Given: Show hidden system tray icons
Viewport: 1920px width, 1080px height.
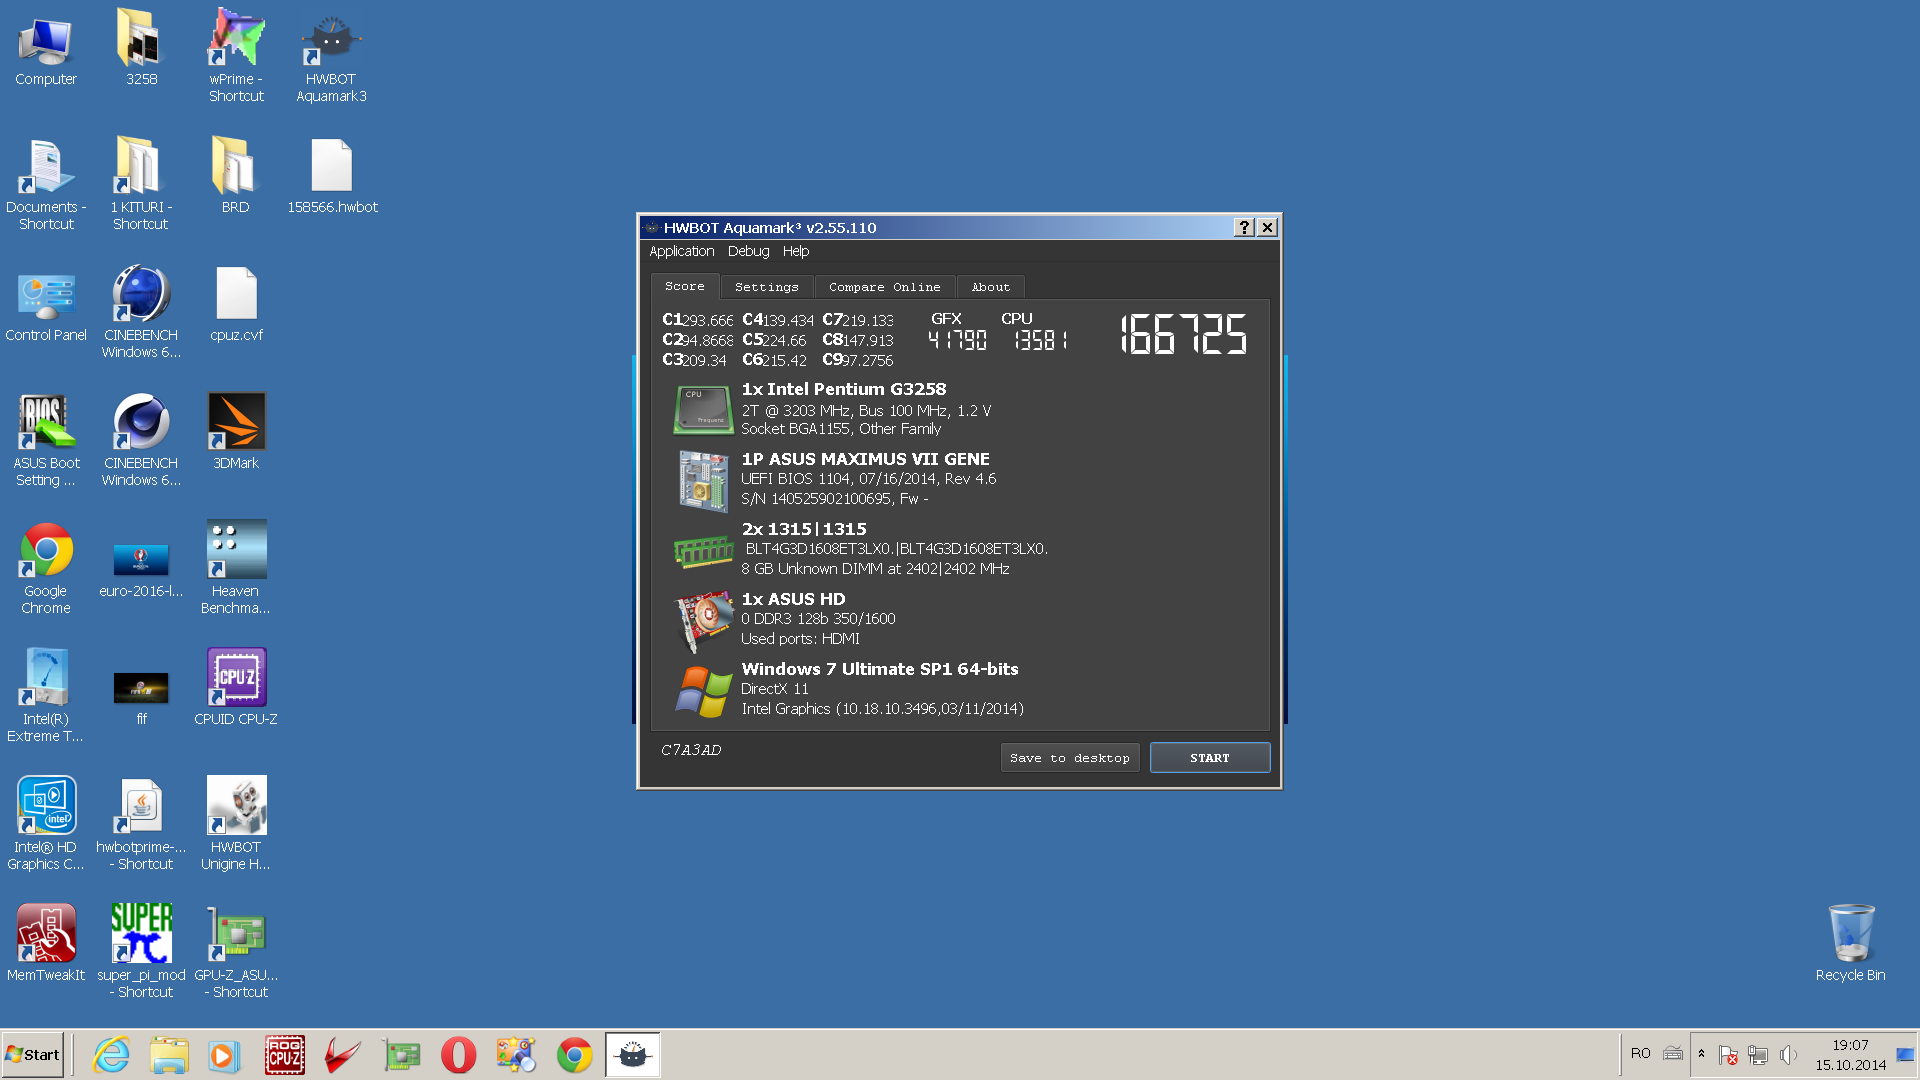Looking at the screenshot, I should 1701,1054.
